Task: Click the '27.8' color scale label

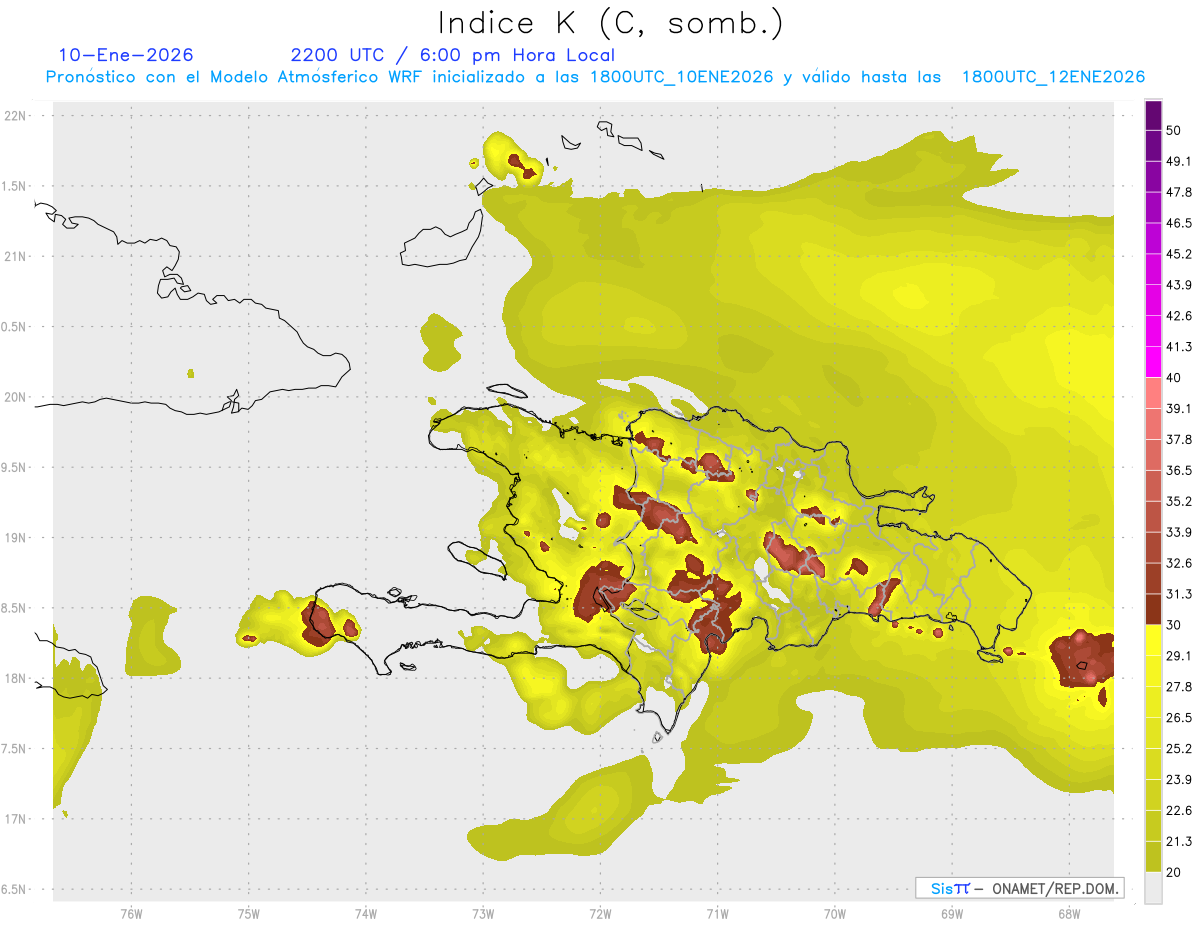Action: pyautogui.click(x=1179, y=686)
